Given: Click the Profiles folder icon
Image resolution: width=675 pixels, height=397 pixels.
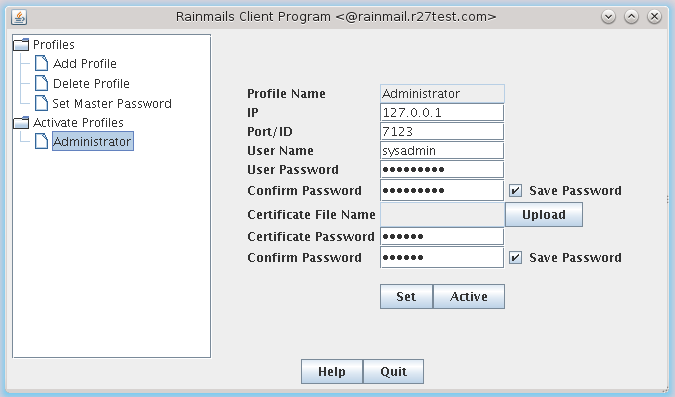Looking at the screenshot, I should tap(21, 44).
